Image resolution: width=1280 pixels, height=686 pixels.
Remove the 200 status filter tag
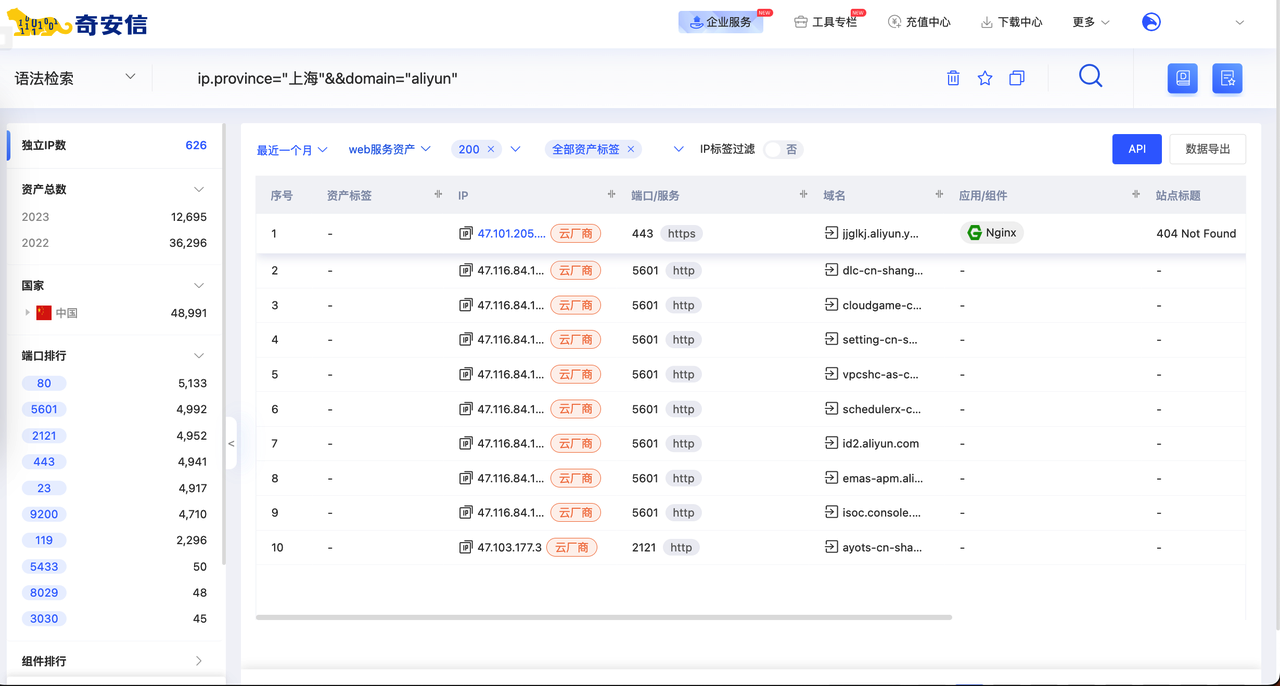pos(491,149)
